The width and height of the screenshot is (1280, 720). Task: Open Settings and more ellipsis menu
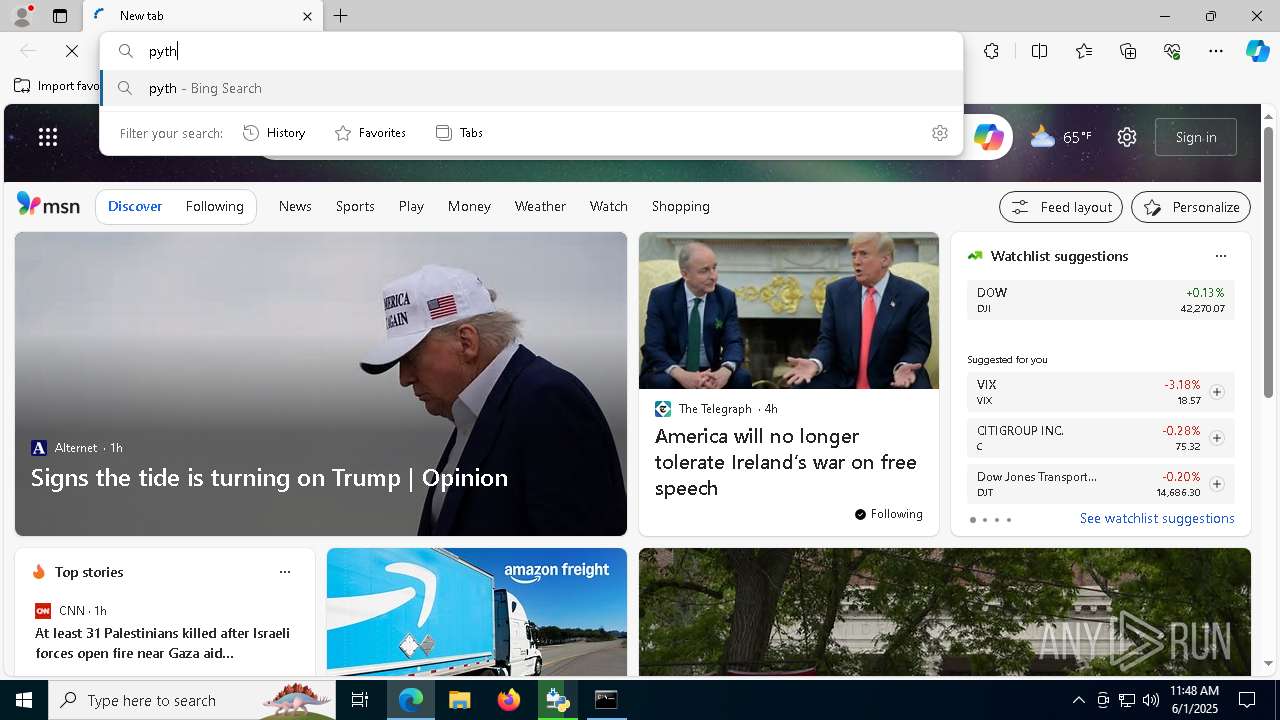[x=1216, y=51]
